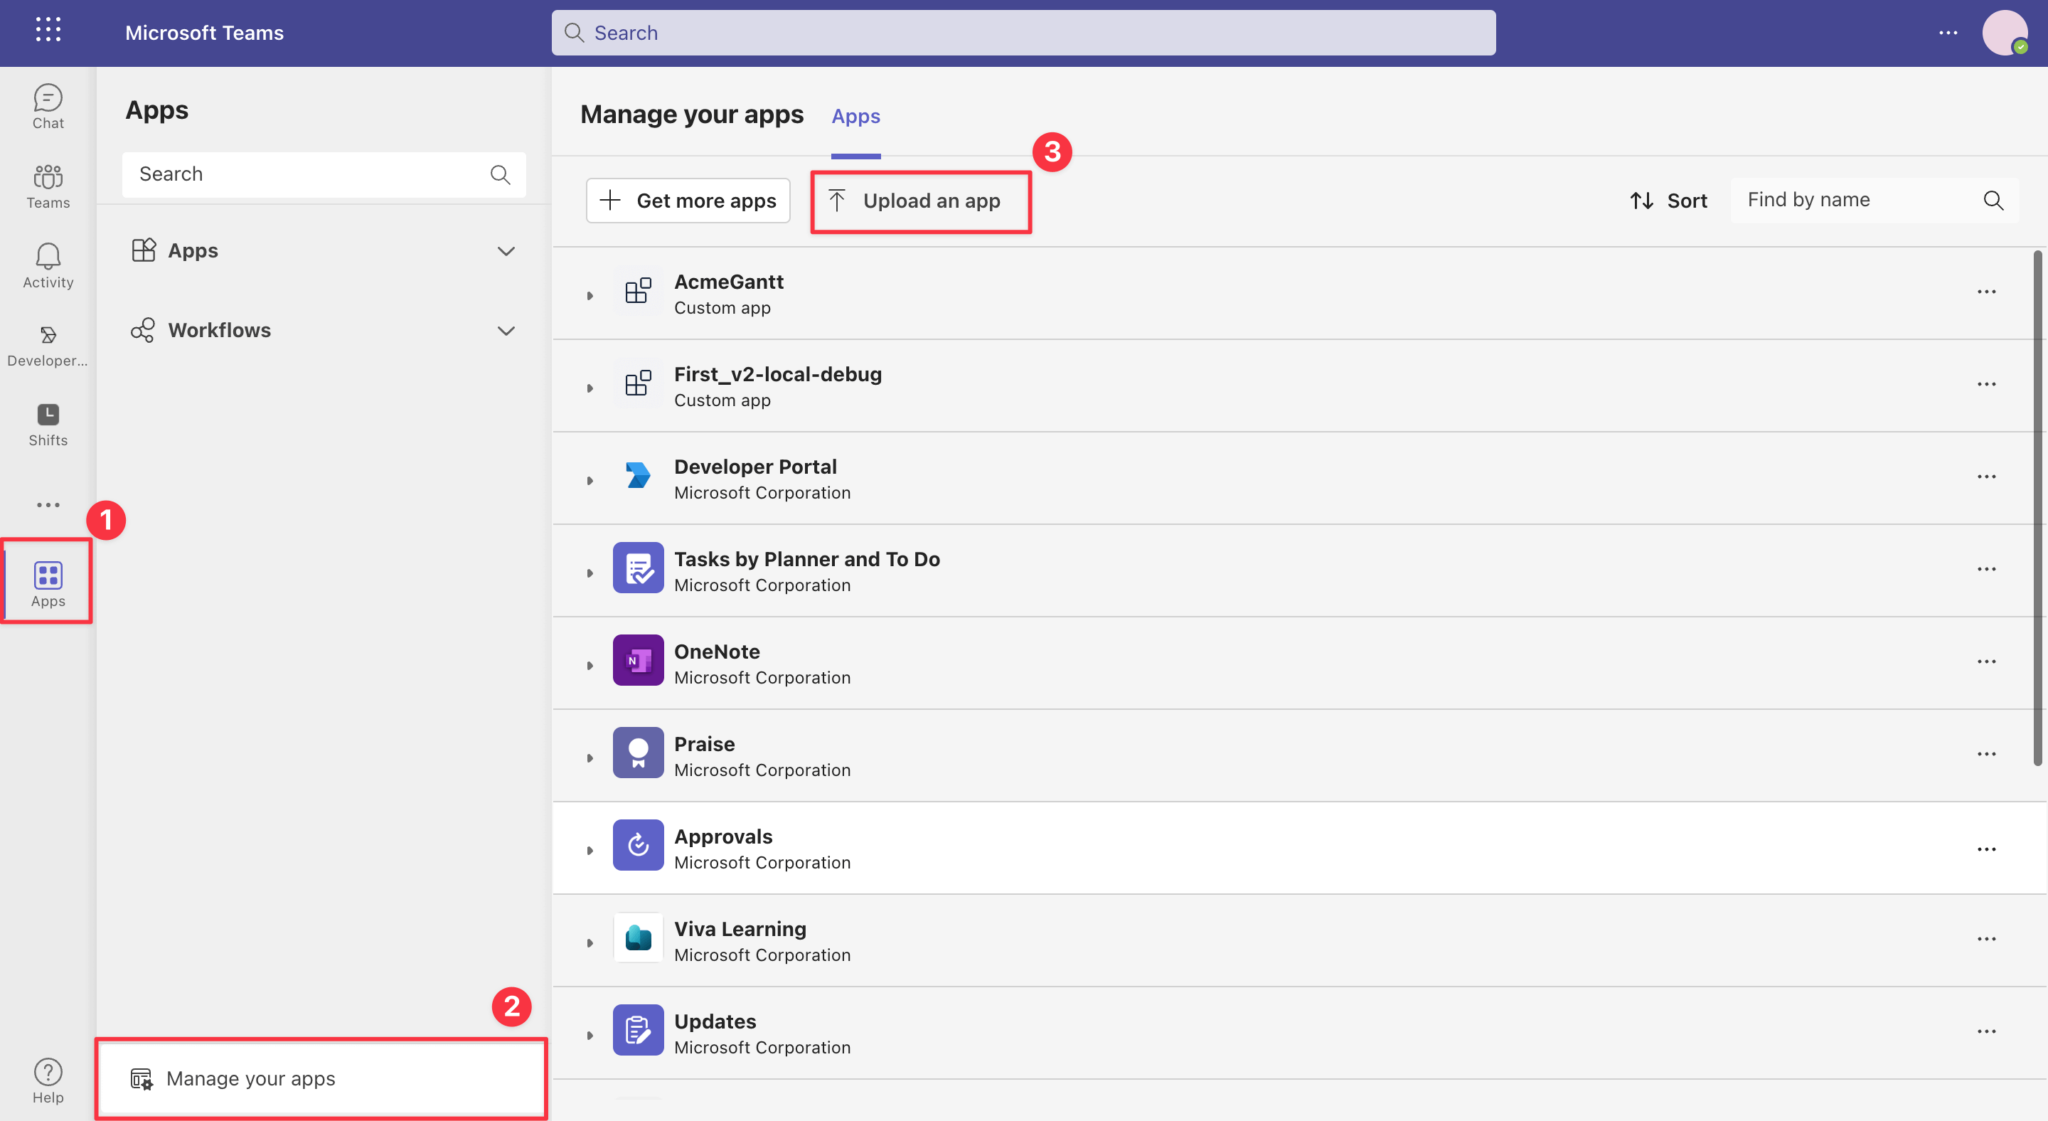Open the app launcher waffle grid

point(48,30)
